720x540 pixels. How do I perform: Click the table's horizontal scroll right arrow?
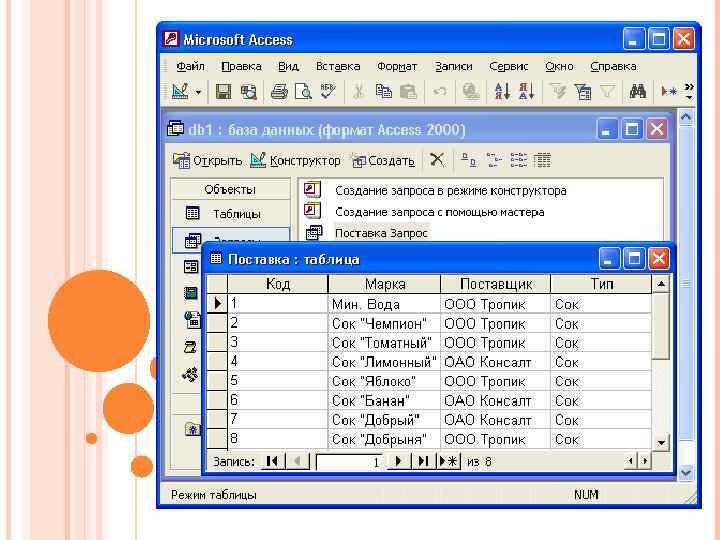coord(646,461)
